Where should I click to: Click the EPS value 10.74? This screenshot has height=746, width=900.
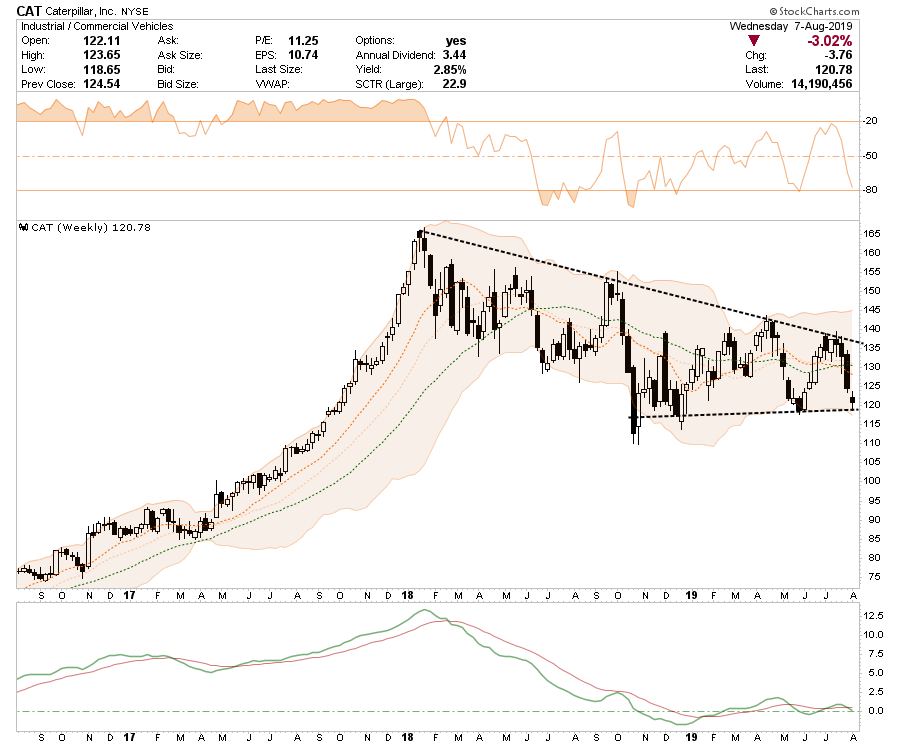pyautogui.click(x=303, y=55)
